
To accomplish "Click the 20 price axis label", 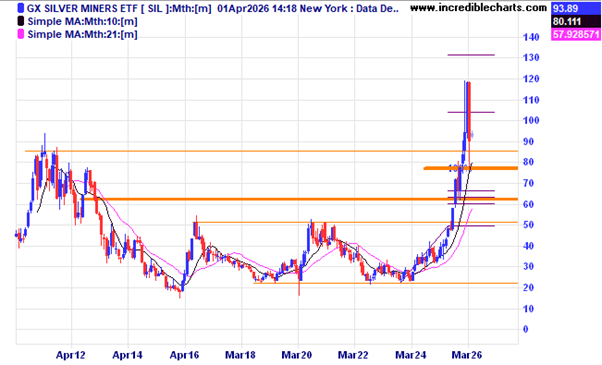I will point(528,288).
